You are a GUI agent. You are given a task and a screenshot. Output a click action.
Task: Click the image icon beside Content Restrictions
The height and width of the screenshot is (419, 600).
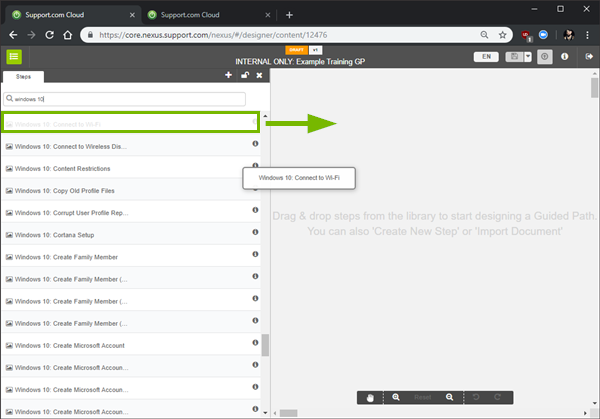coord(9,169)
